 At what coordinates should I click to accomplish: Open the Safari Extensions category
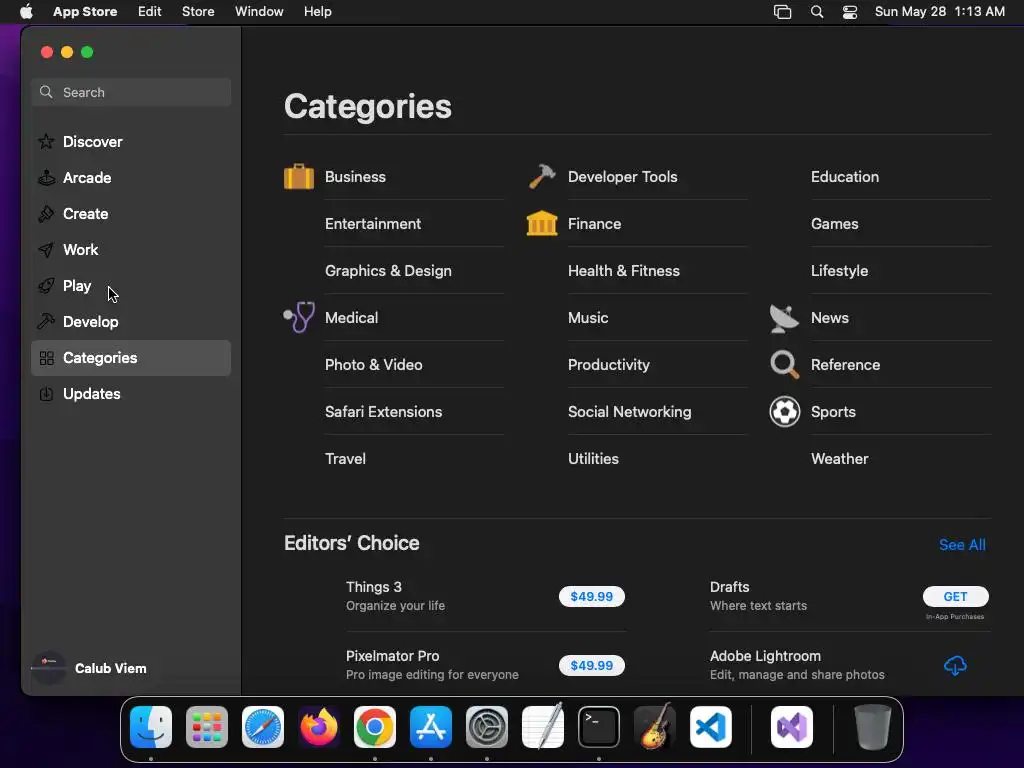[x=383, y=411]
